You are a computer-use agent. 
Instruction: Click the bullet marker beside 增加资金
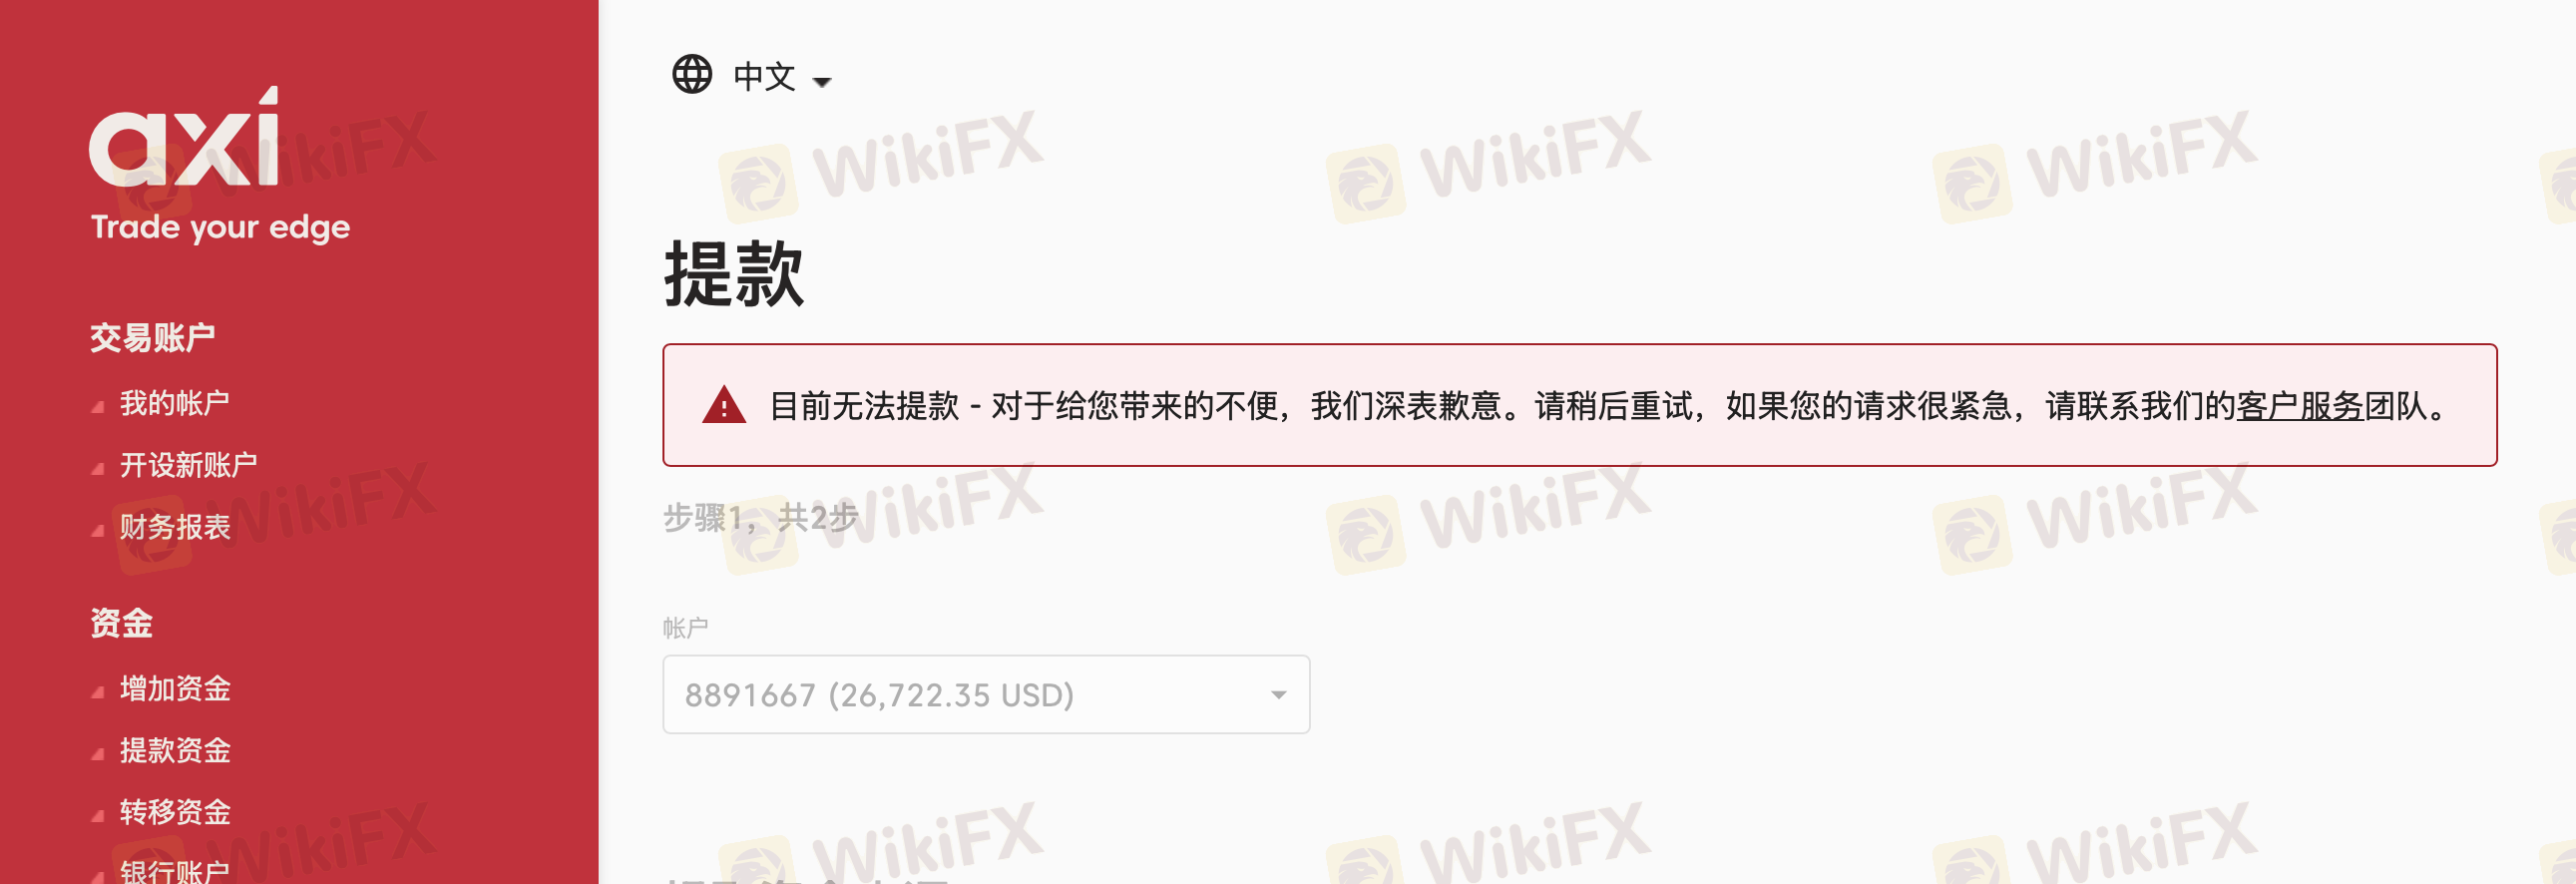tap(98, 691)
